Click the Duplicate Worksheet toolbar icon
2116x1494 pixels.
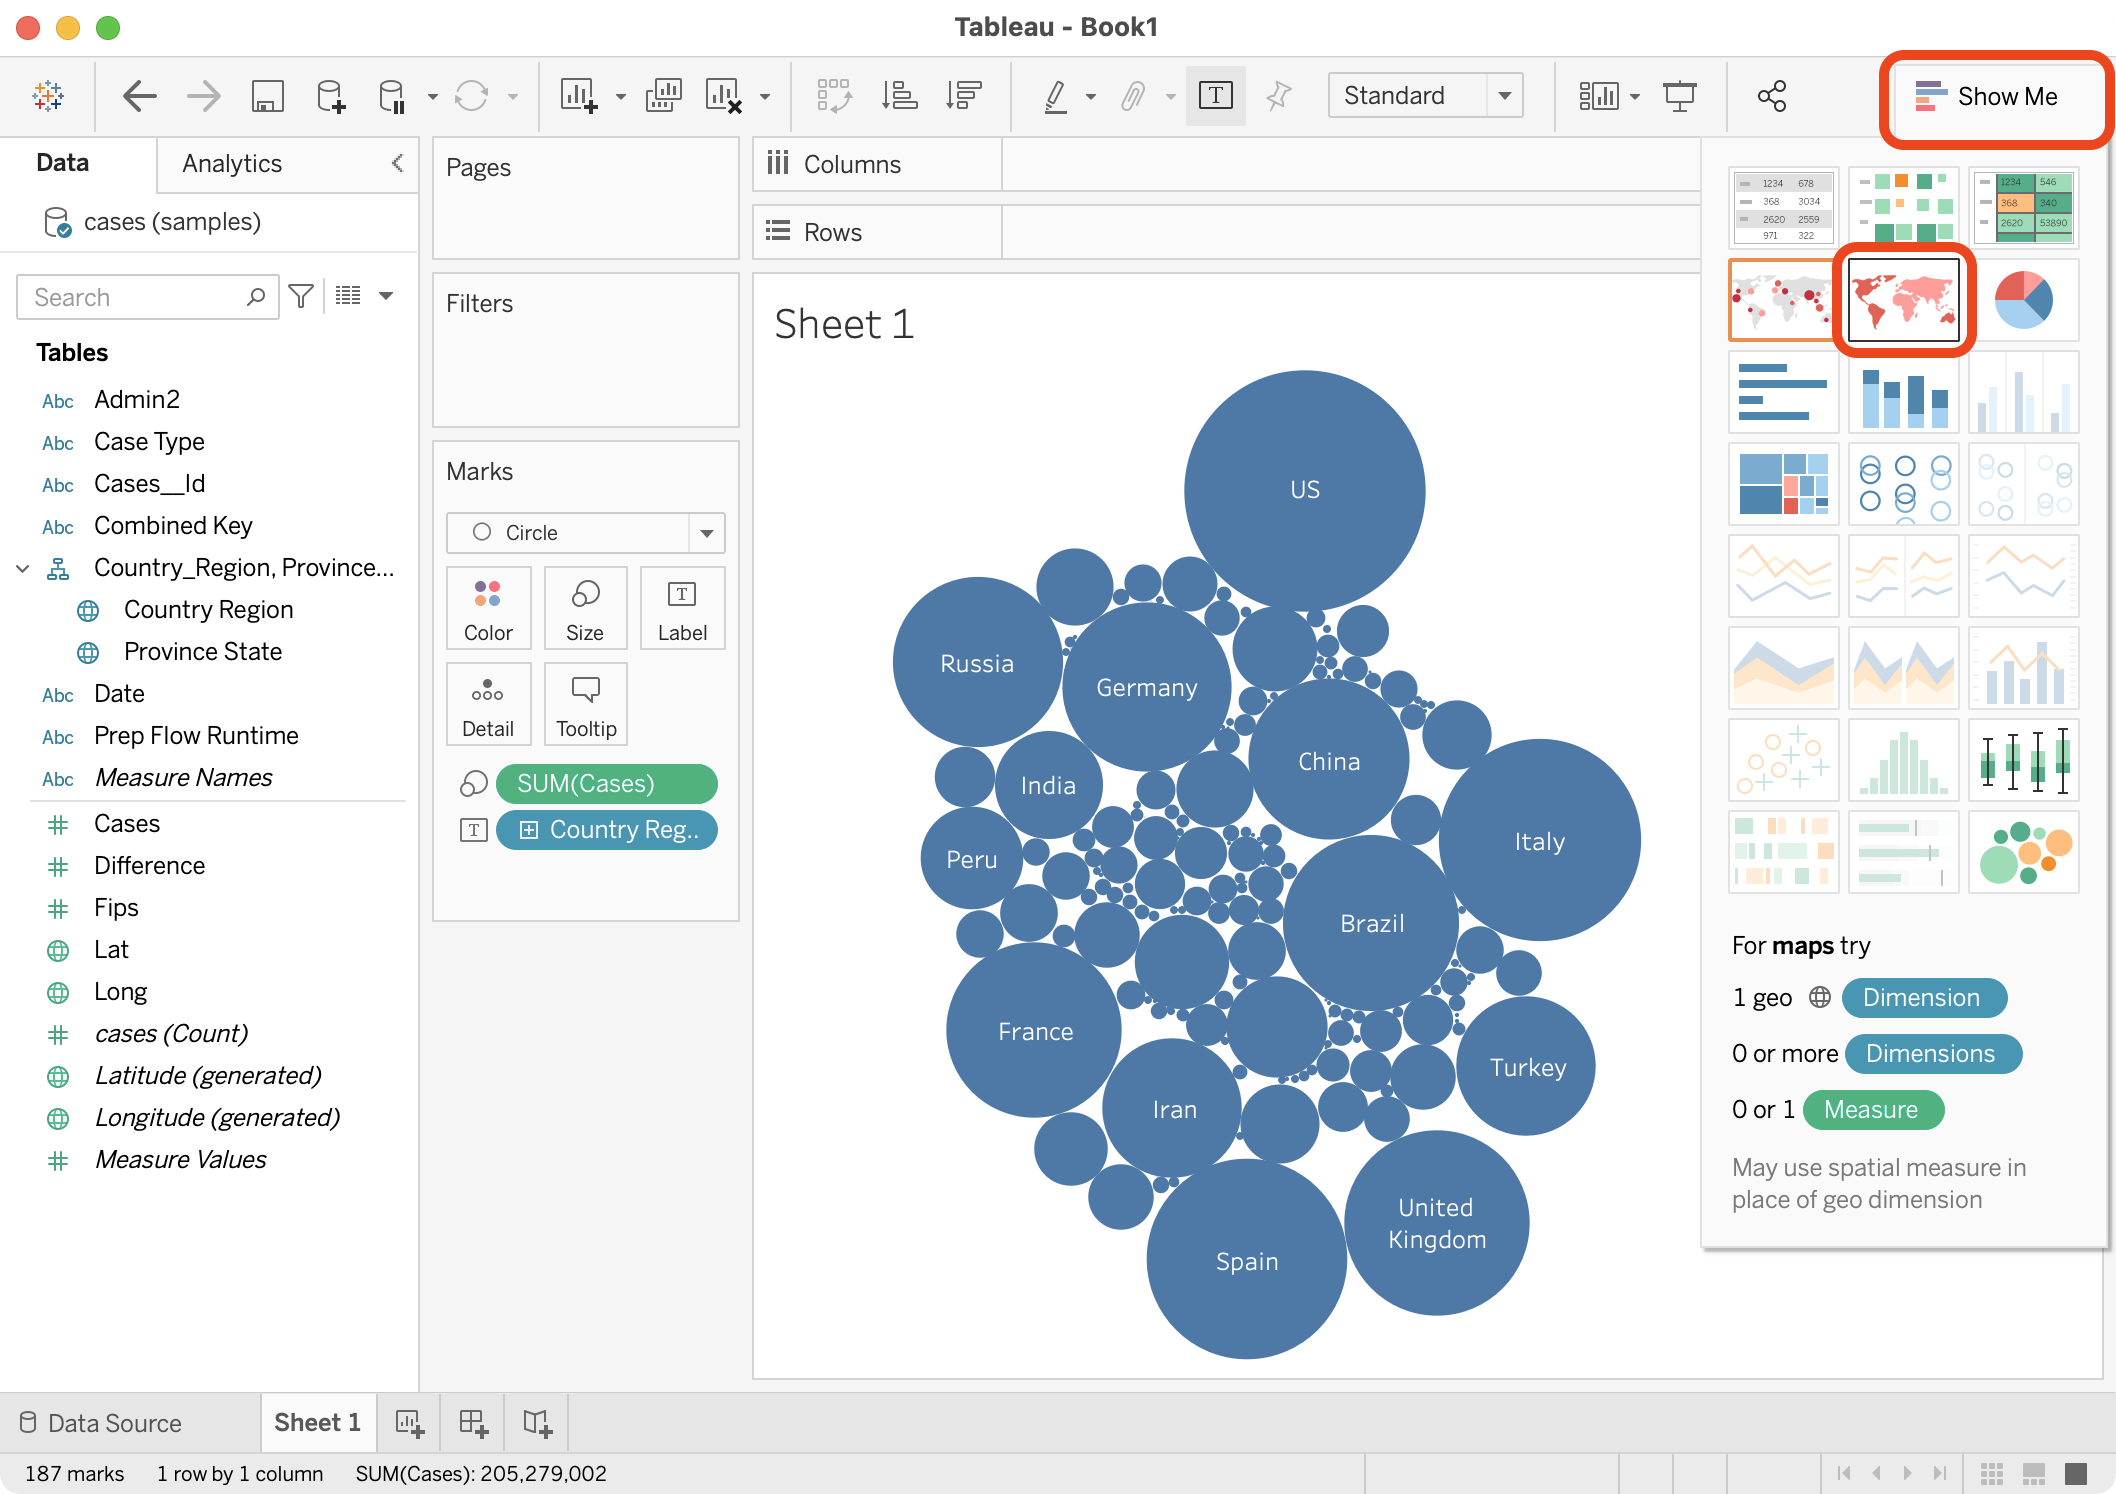(663, 96)
